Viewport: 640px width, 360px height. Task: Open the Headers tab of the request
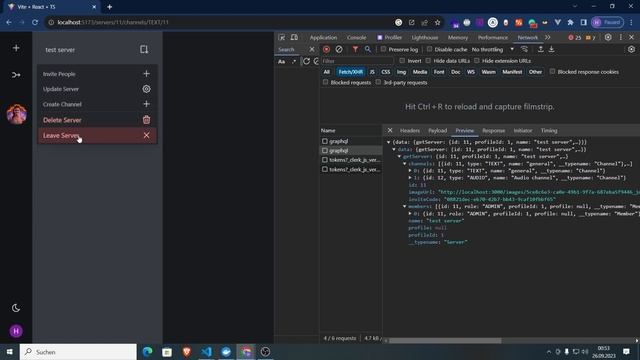tap(410, 131)
